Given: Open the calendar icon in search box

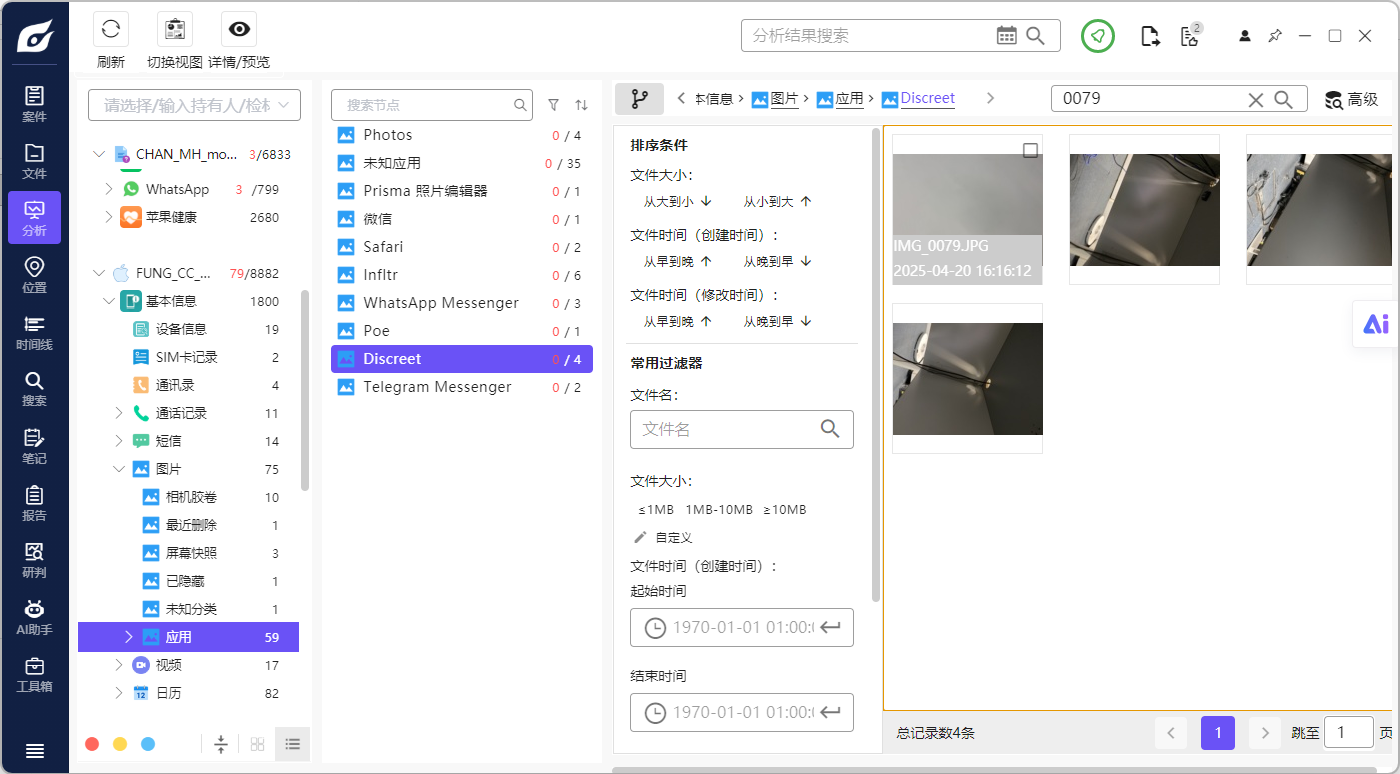Looking at the screenshot, I should point(1007,36).
